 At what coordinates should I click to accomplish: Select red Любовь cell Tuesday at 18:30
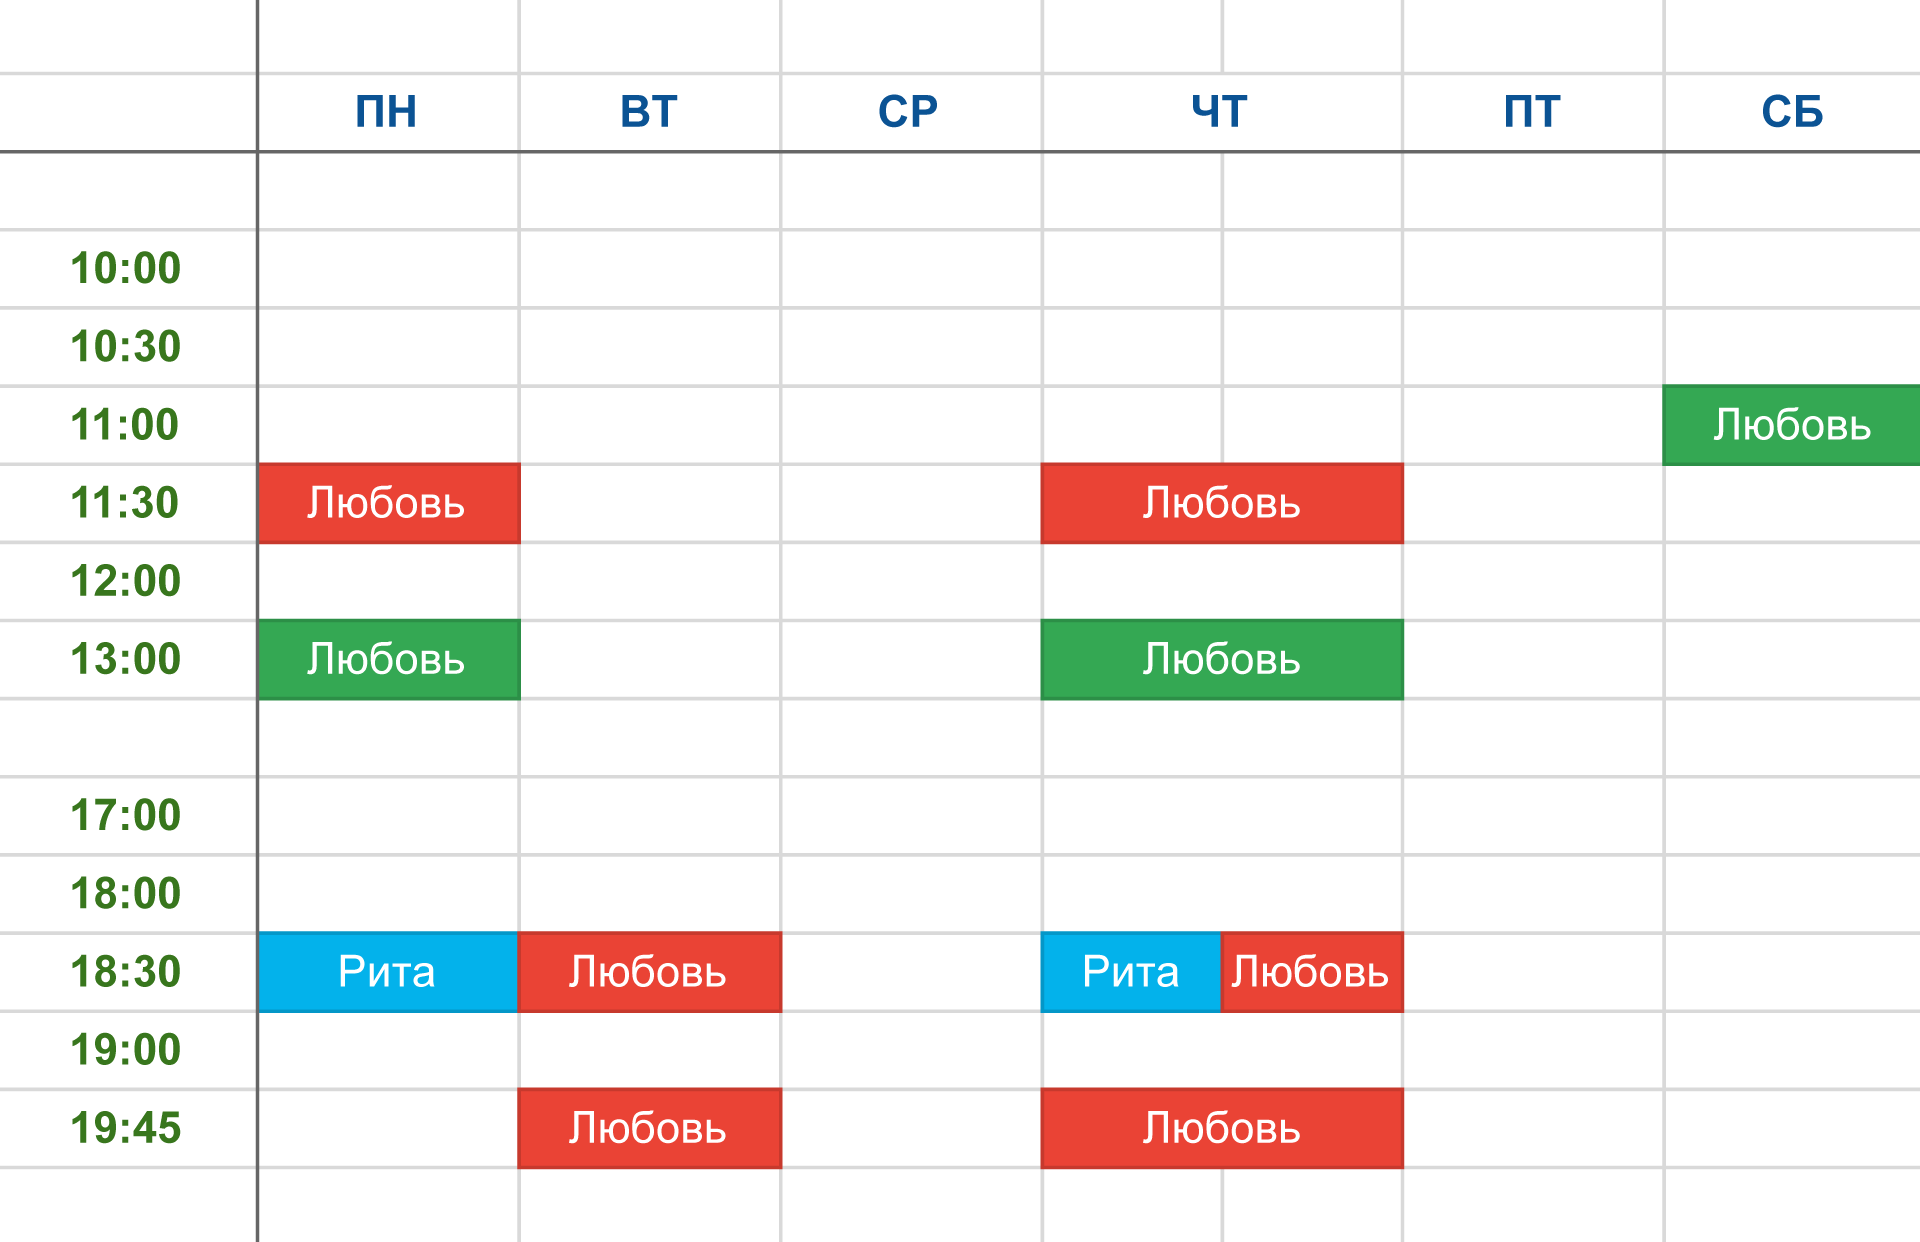pyautogui.click(x=649, y=972)
